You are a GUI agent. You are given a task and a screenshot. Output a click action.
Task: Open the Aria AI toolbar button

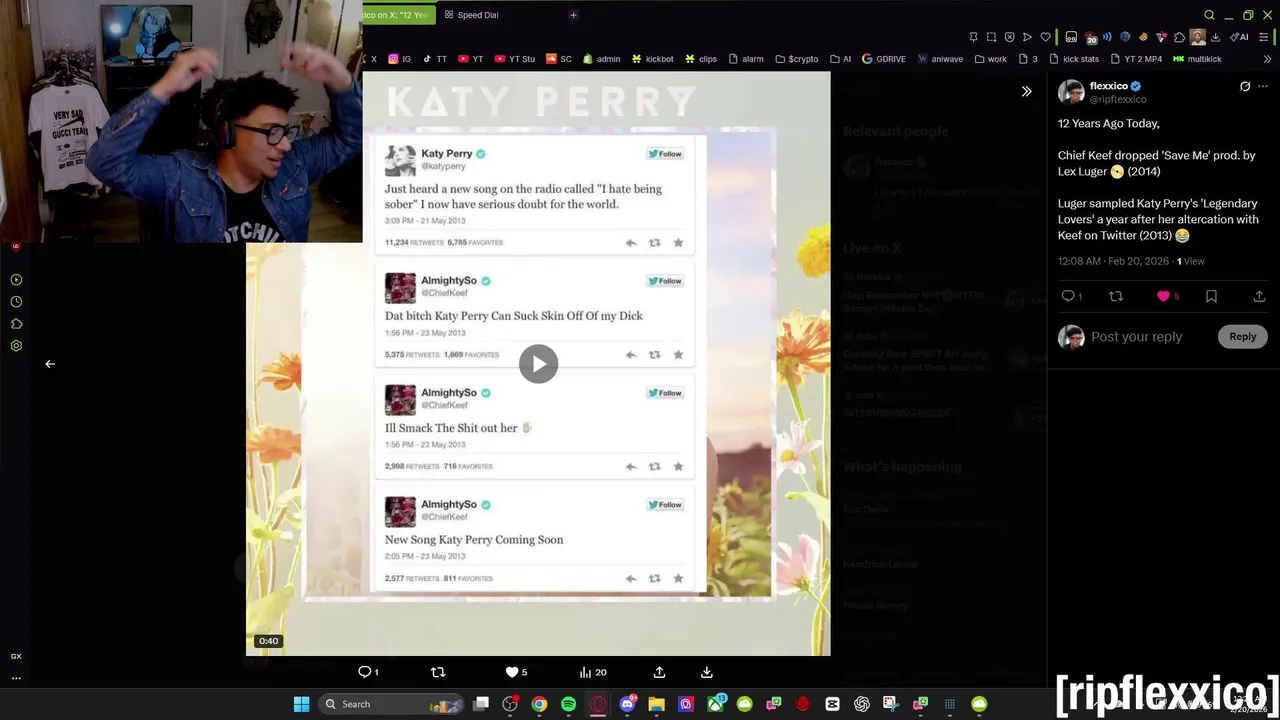tap(1239, 37)
